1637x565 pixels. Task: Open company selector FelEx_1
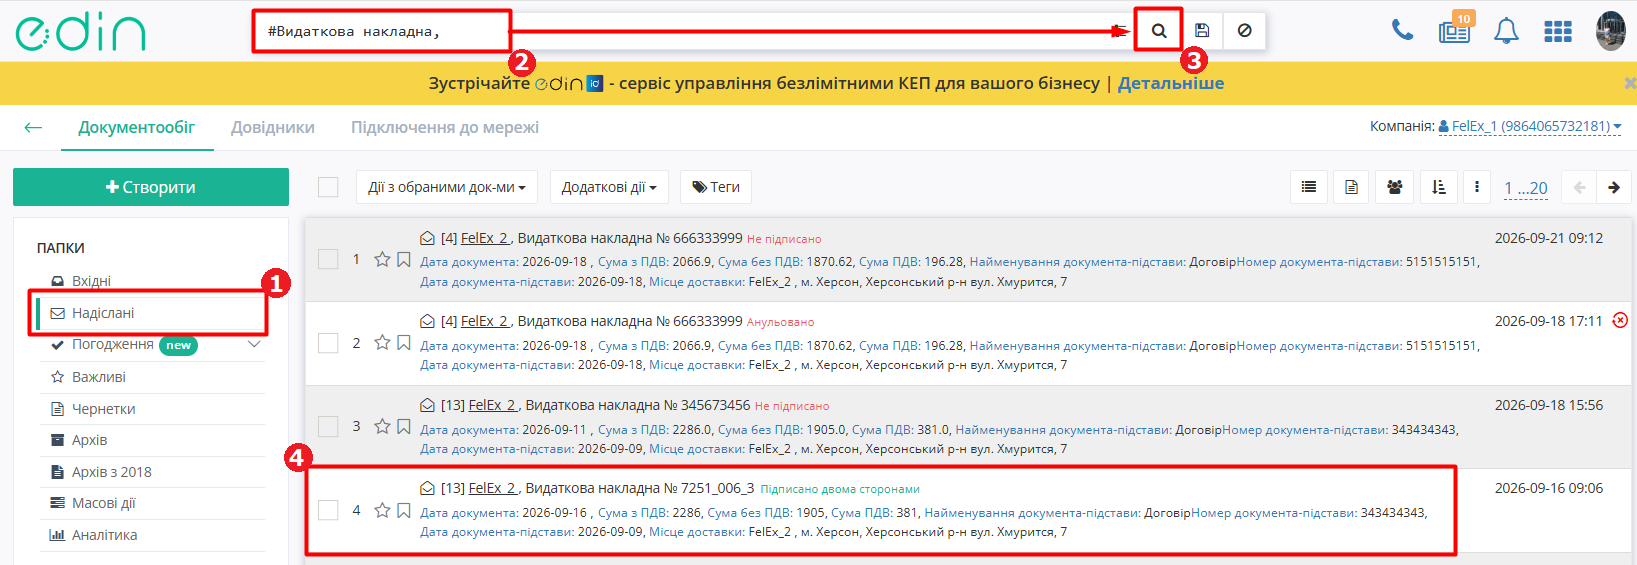tap(1530, 126)
